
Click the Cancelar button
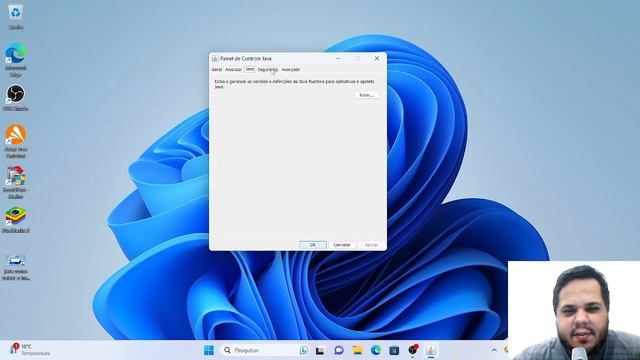342,245
